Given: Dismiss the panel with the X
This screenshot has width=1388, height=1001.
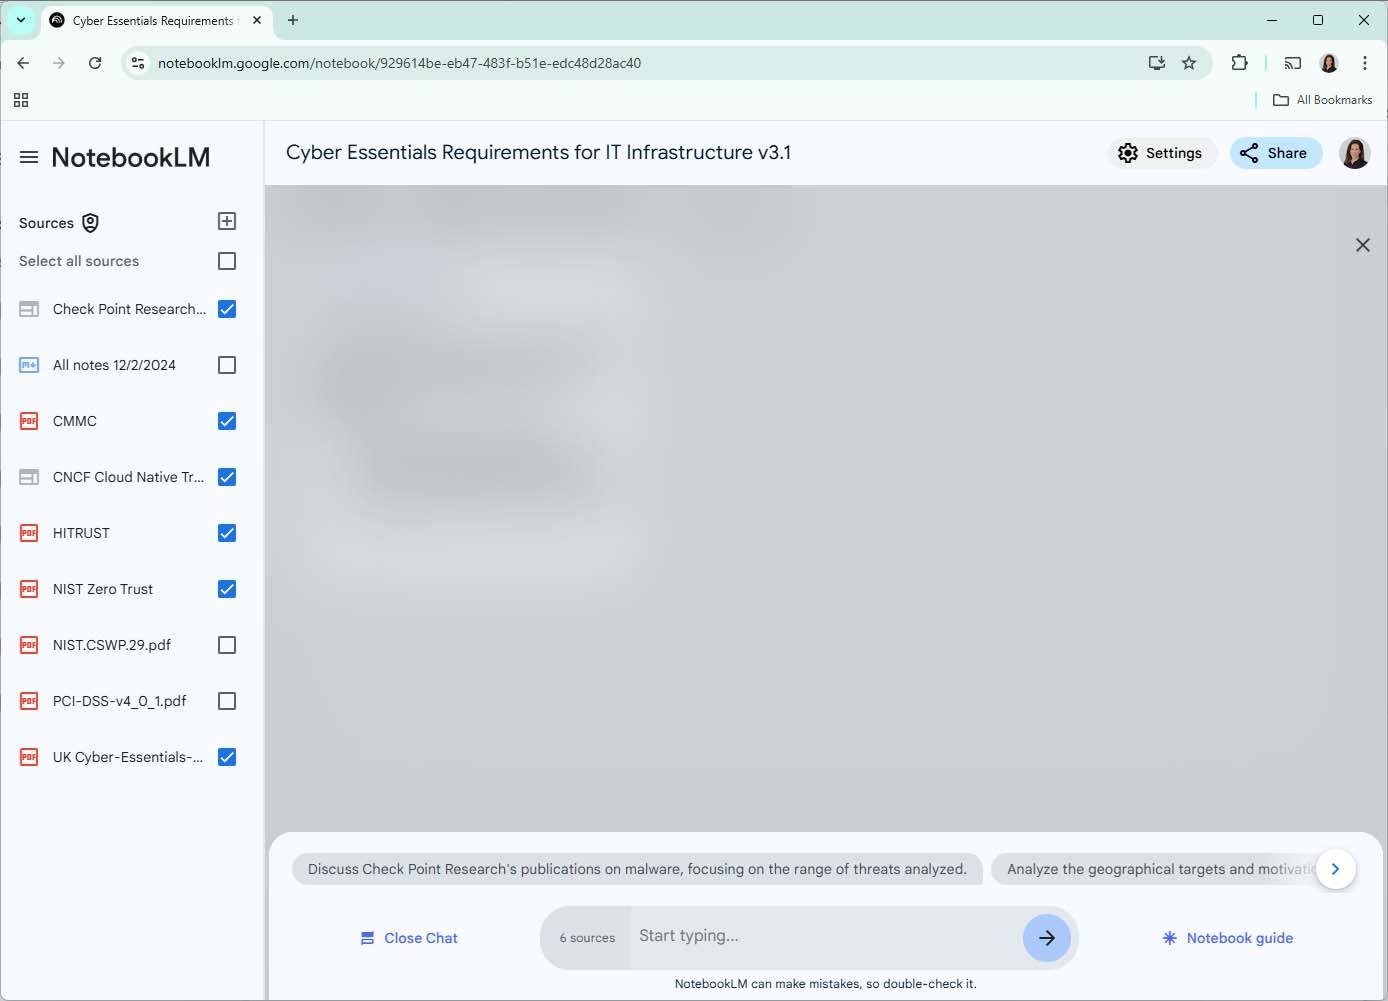Looking at the screenshot, I should (x=1362, y=244).
